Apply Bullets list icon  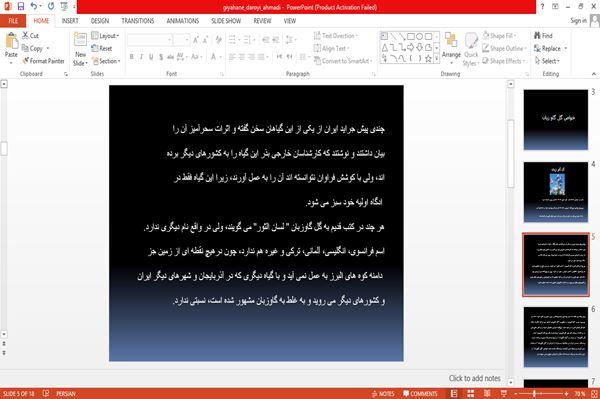pyautogui.click(x=232, y=40)
